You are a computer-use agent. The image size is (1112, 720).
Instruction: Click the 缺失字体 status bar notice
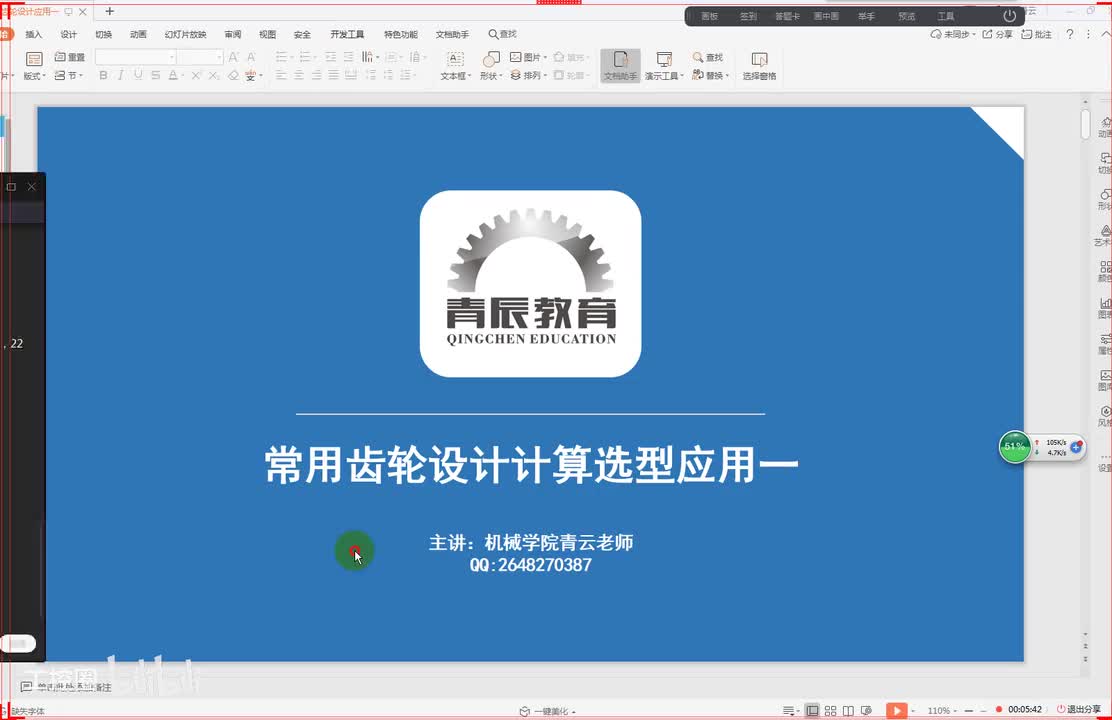tap(27, 711)
